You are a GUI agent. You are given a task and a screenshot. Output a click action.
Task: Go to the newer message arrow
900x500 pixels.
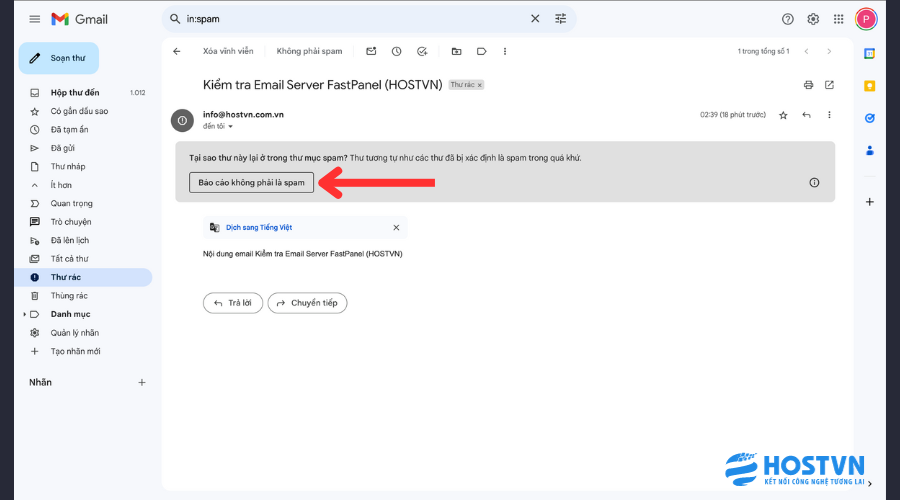click(806, 51)
